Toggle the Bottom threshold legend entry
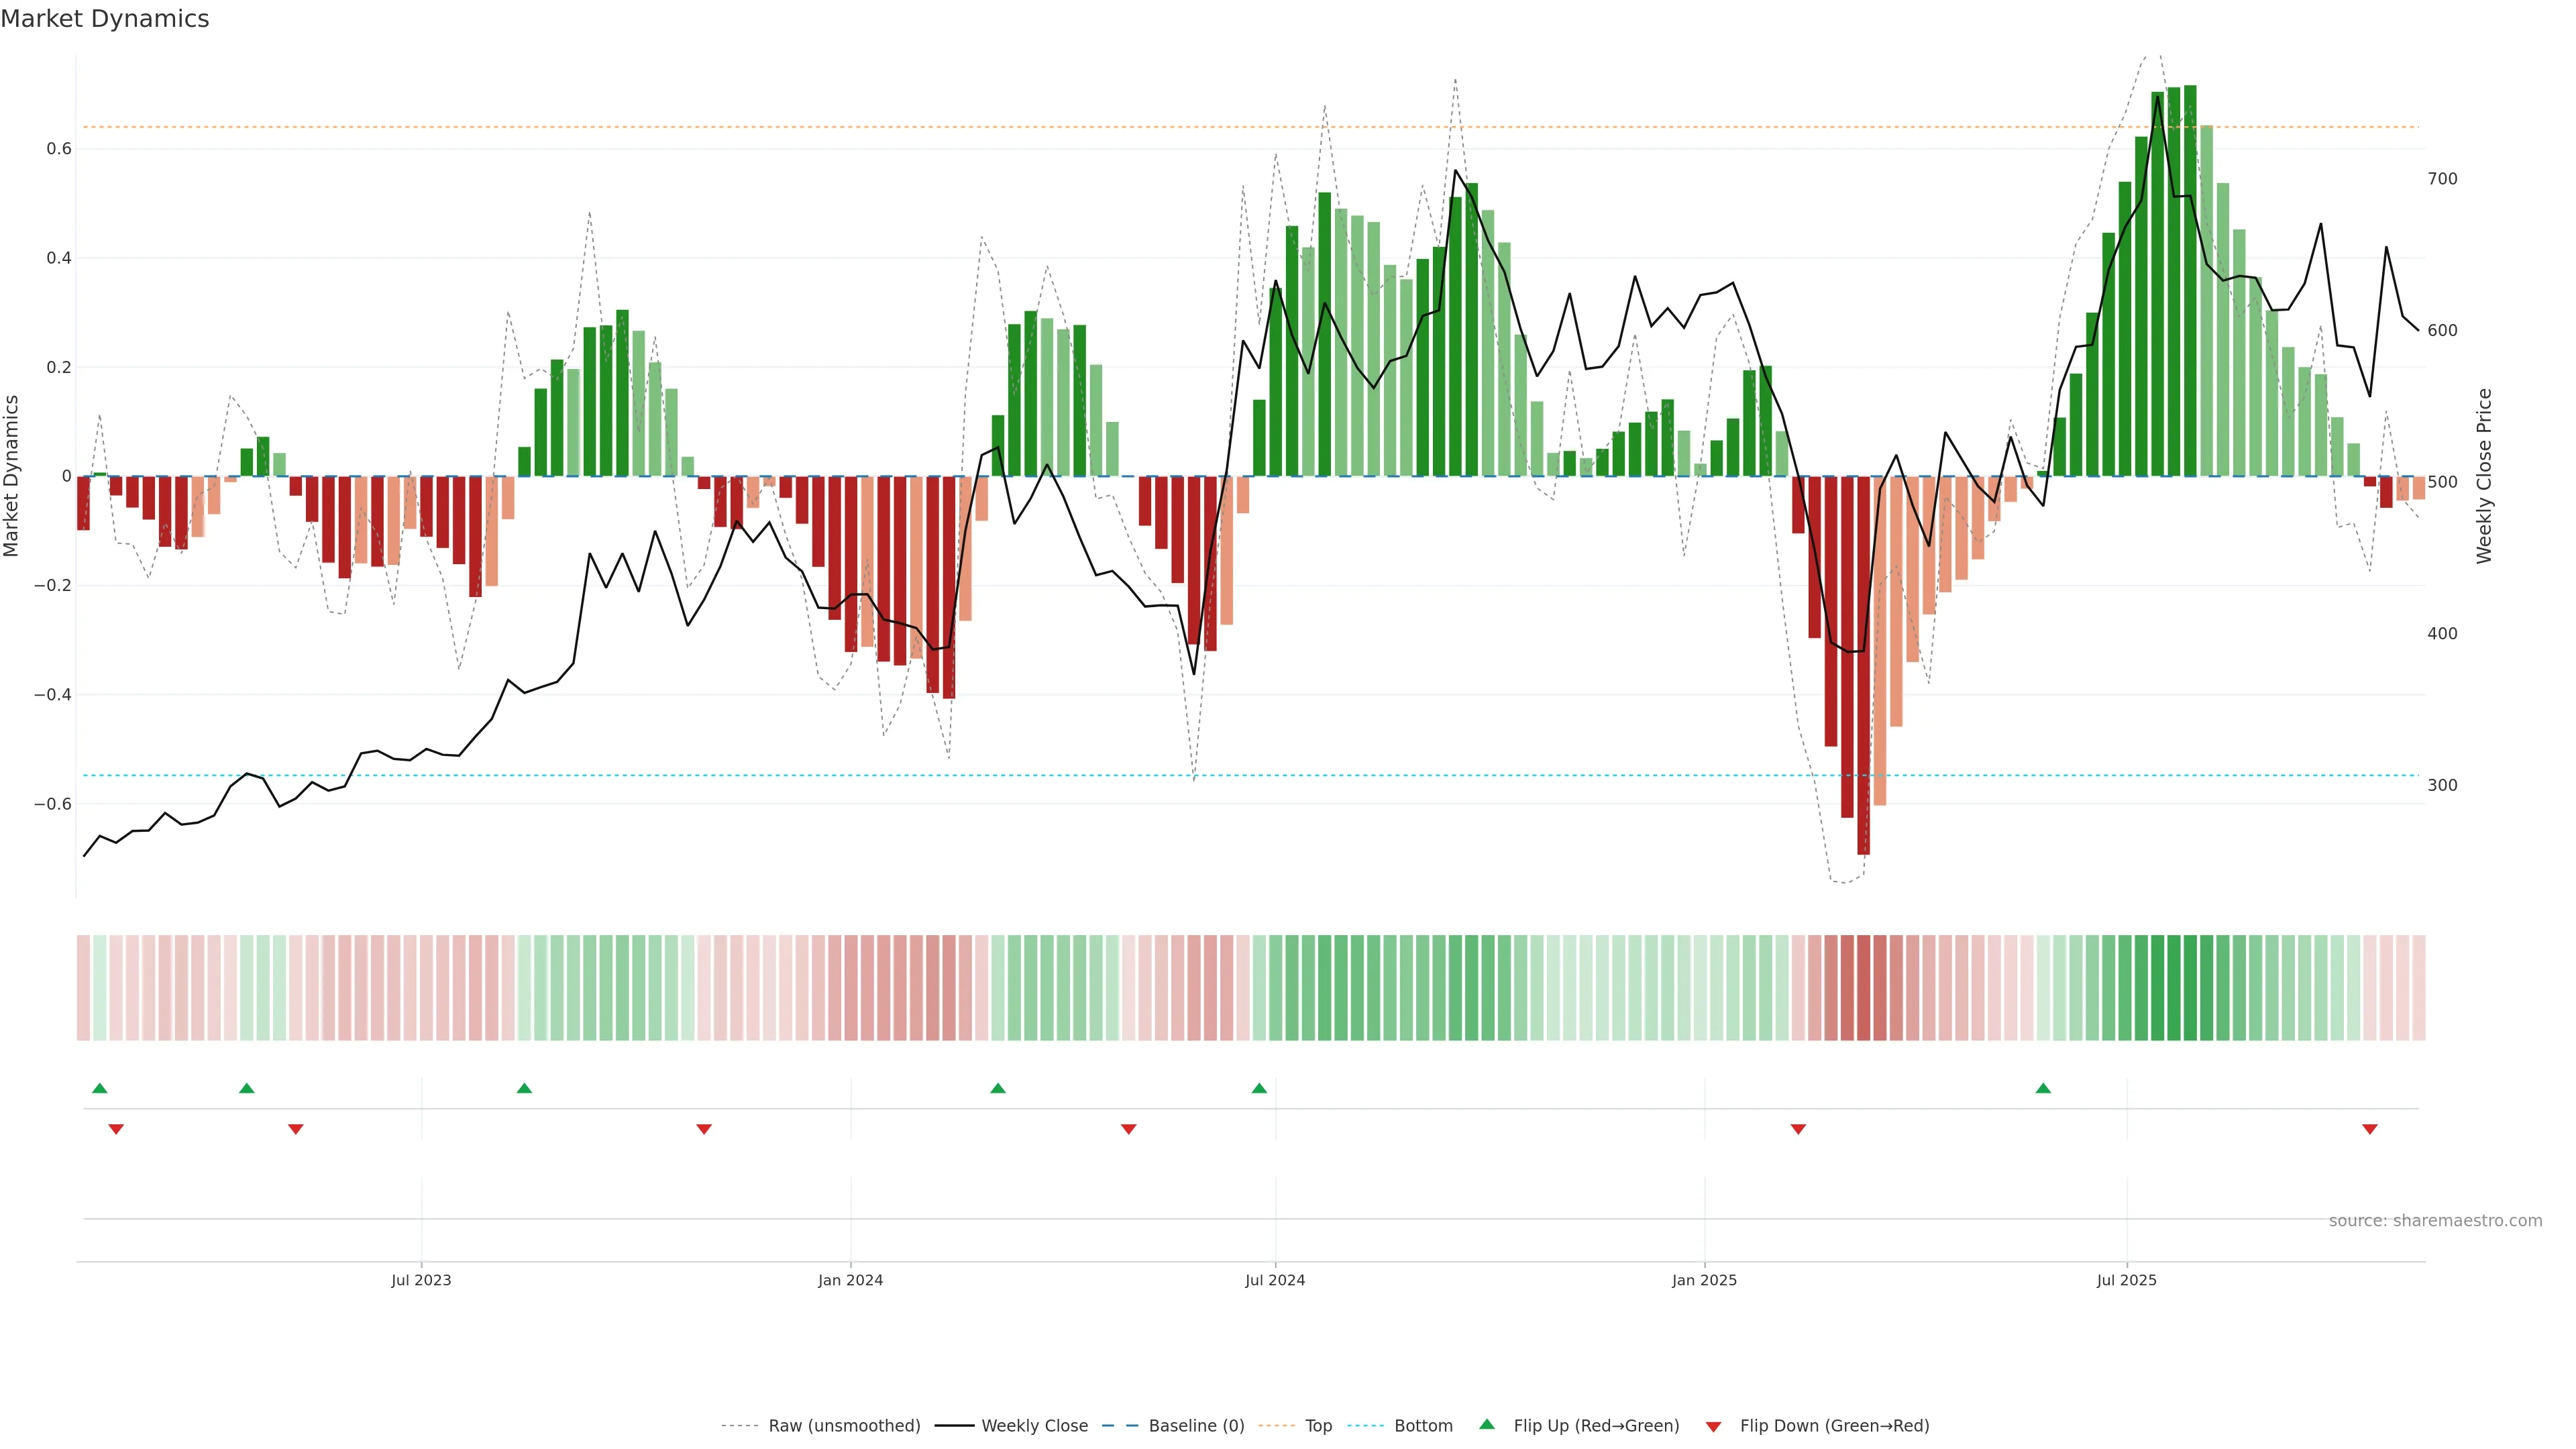Viewport: 2576px width, 1449px height. point(1423,1426)
